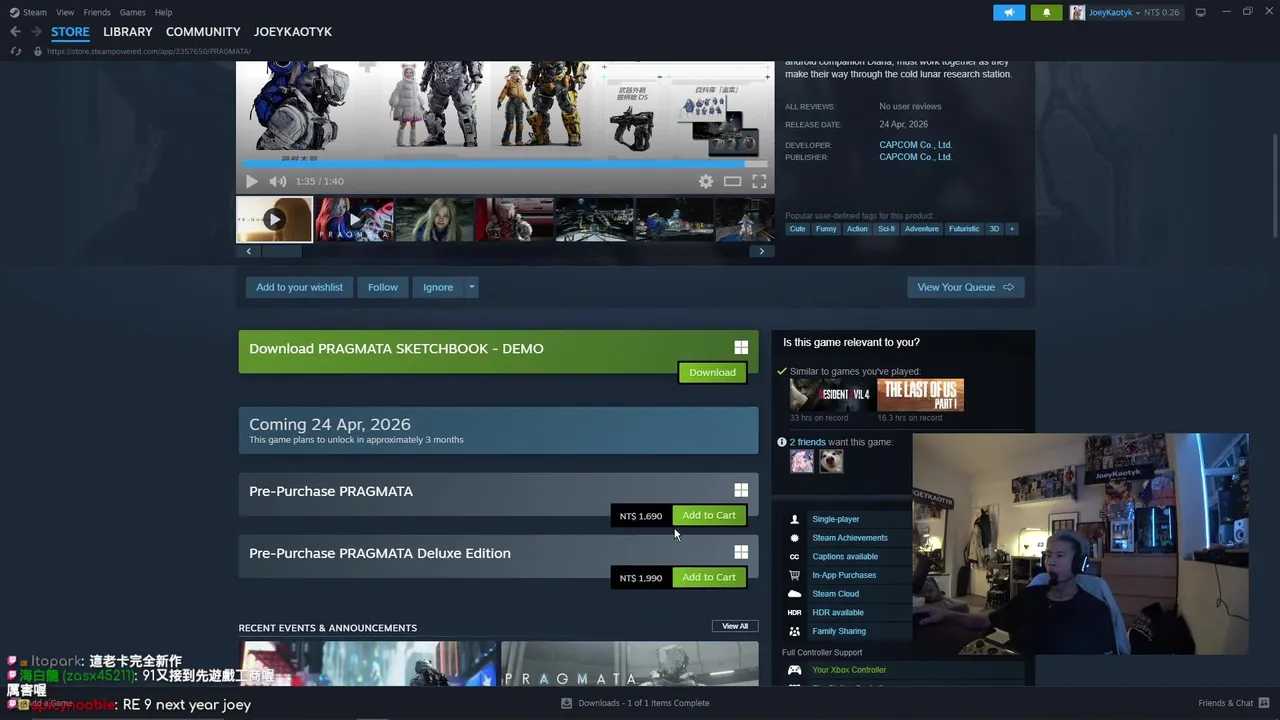The width and height of the screenshot is (1280, 720).
Task: Open Downloads status in the bottom bar
Action: click(x=635, y=703)
